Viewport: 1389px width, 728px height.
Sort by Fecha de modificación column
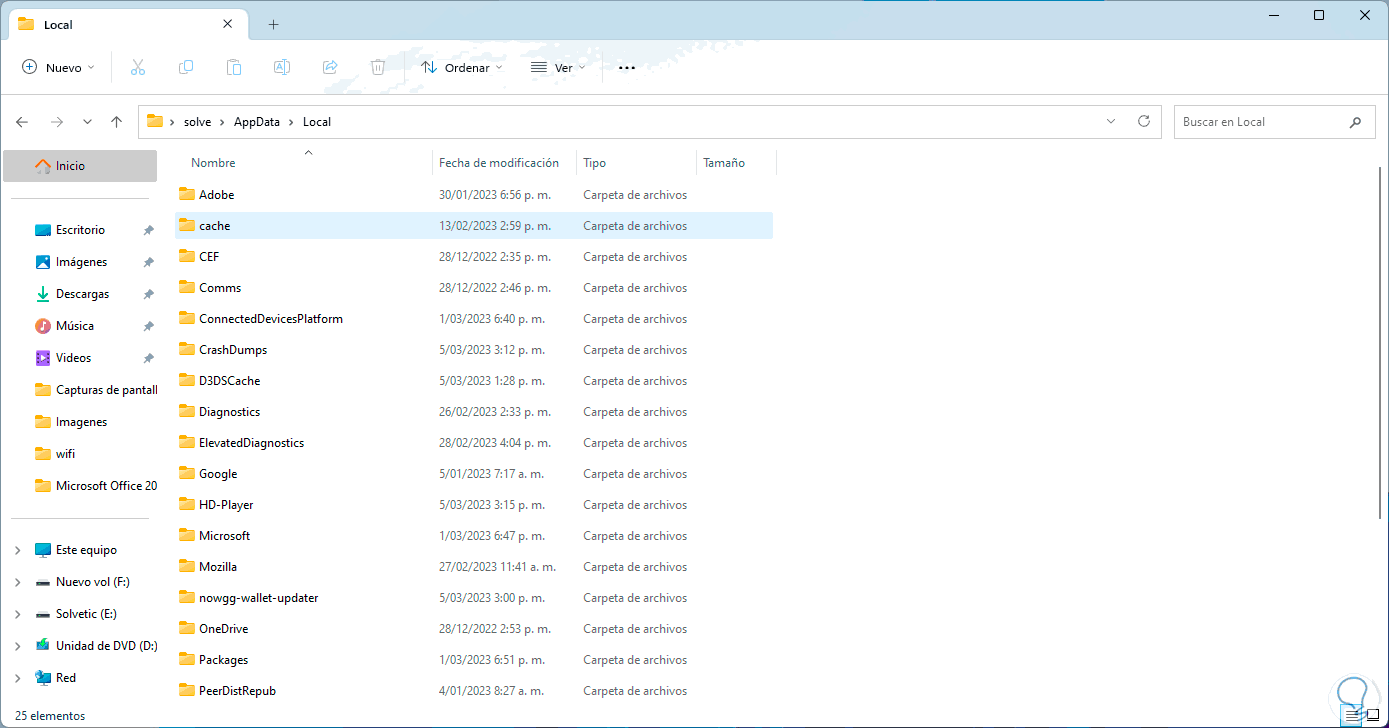pyautogui.click(x=499, y=163)
